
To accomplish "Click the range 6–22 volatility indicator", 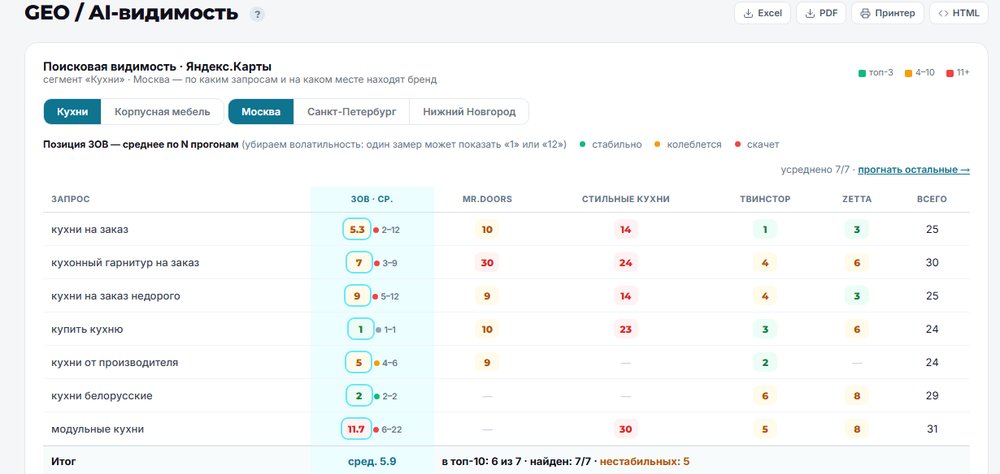I will click(388, 429).
